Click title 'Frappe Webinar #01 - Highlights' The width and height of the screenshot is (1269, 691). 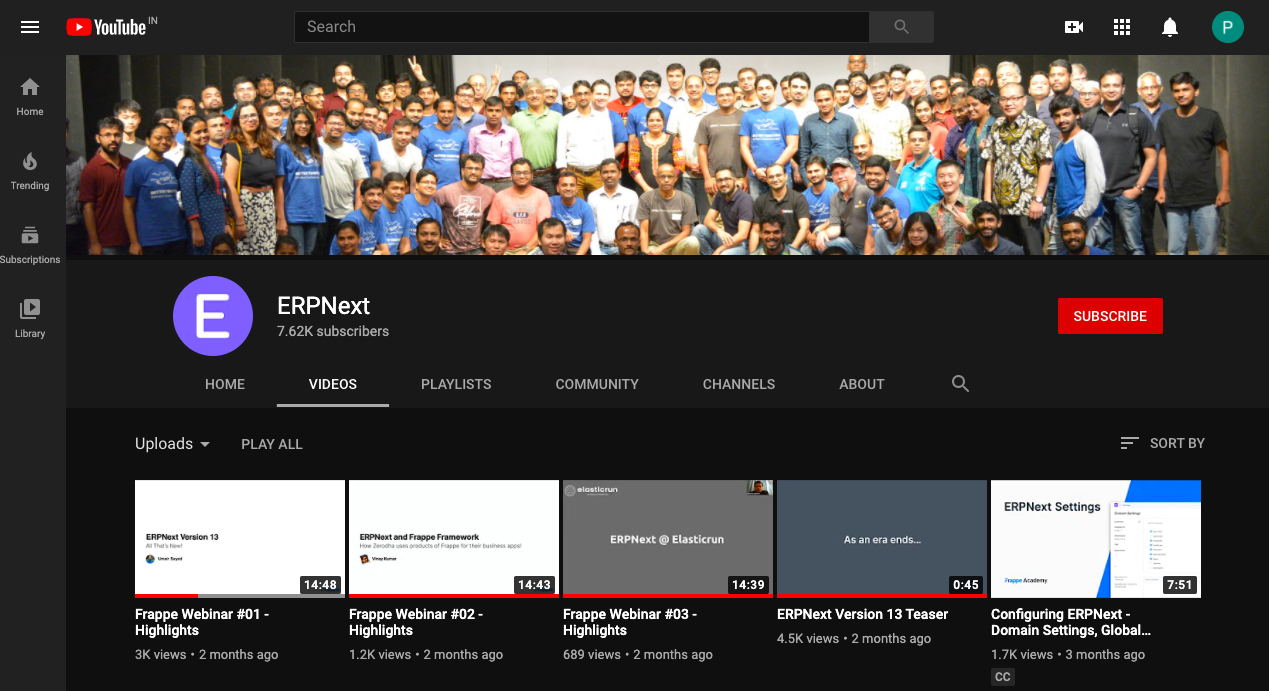[202, 622]
